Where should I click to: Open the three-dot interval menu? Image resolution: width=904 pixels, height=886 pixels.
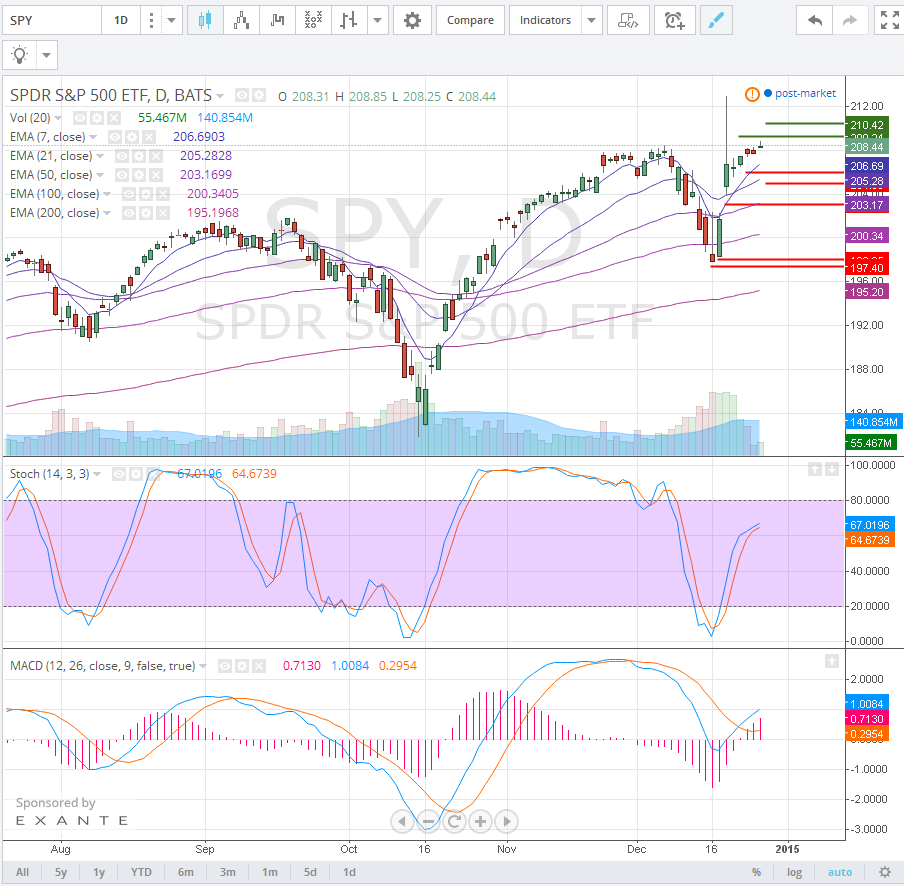click(x=151, y=20)
